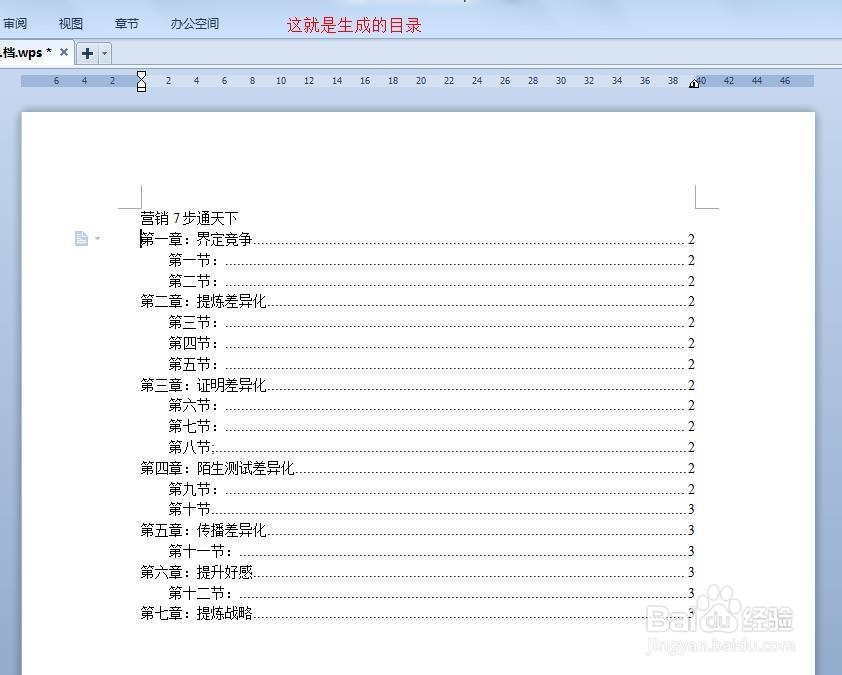This screenshot has width=842, height=675.
Task: Click ruler mark 10
Action: click(x=281, y=81)
